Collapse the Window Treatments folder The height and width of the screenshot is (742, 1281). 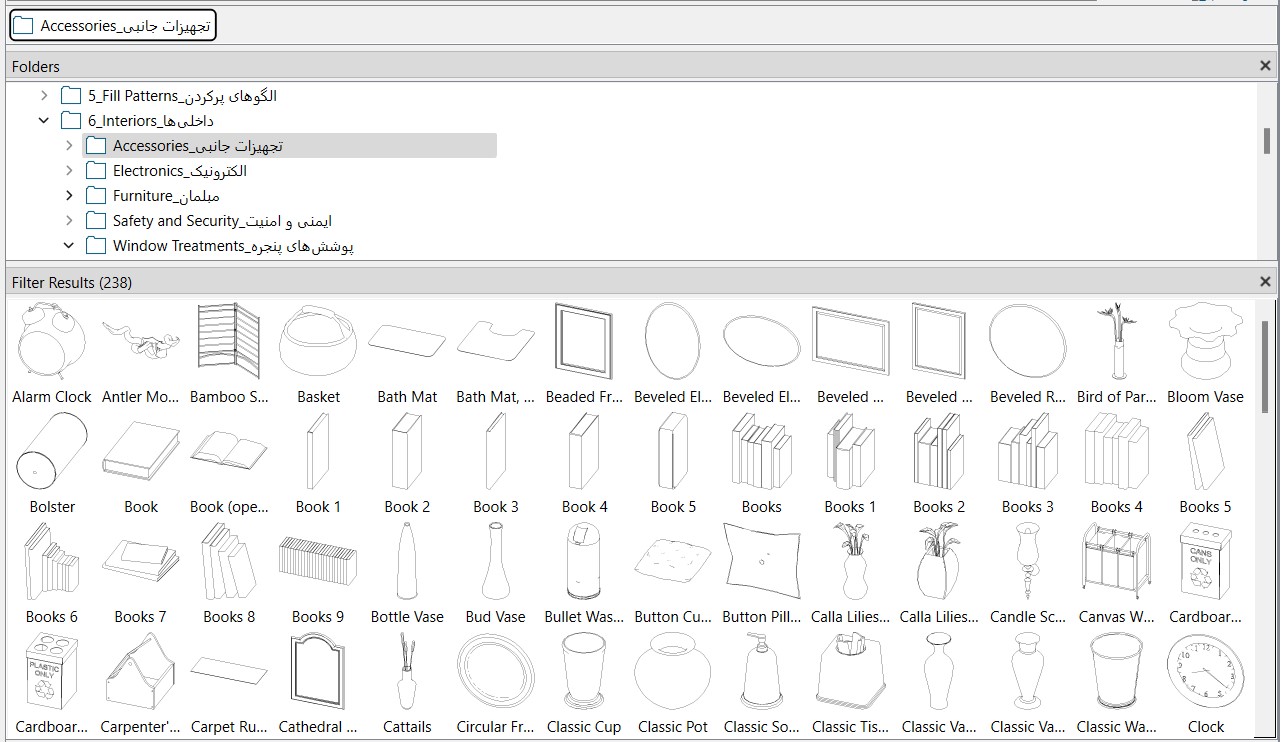(x=69, y=246)
